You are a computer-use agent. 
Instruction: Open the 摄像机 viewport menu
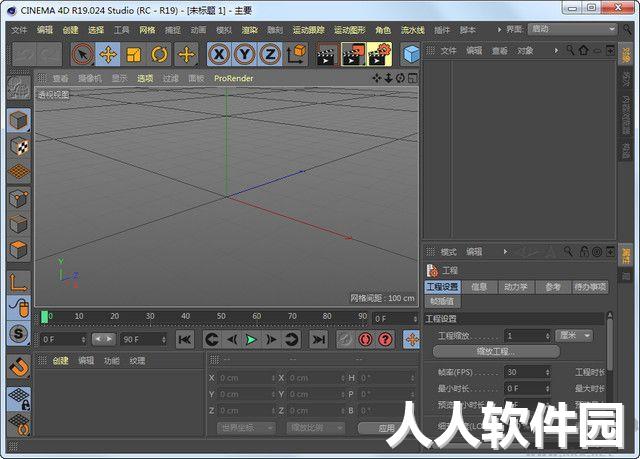pos(89,78)
